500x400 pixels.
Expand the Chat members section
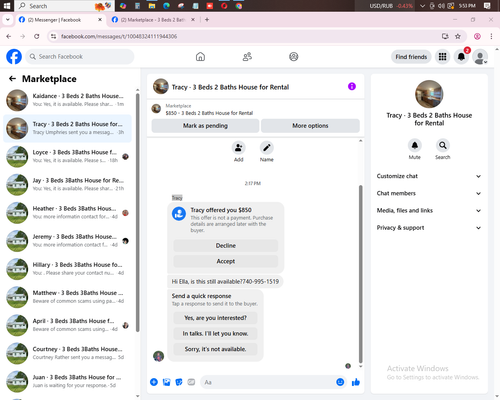pos(429,193)
